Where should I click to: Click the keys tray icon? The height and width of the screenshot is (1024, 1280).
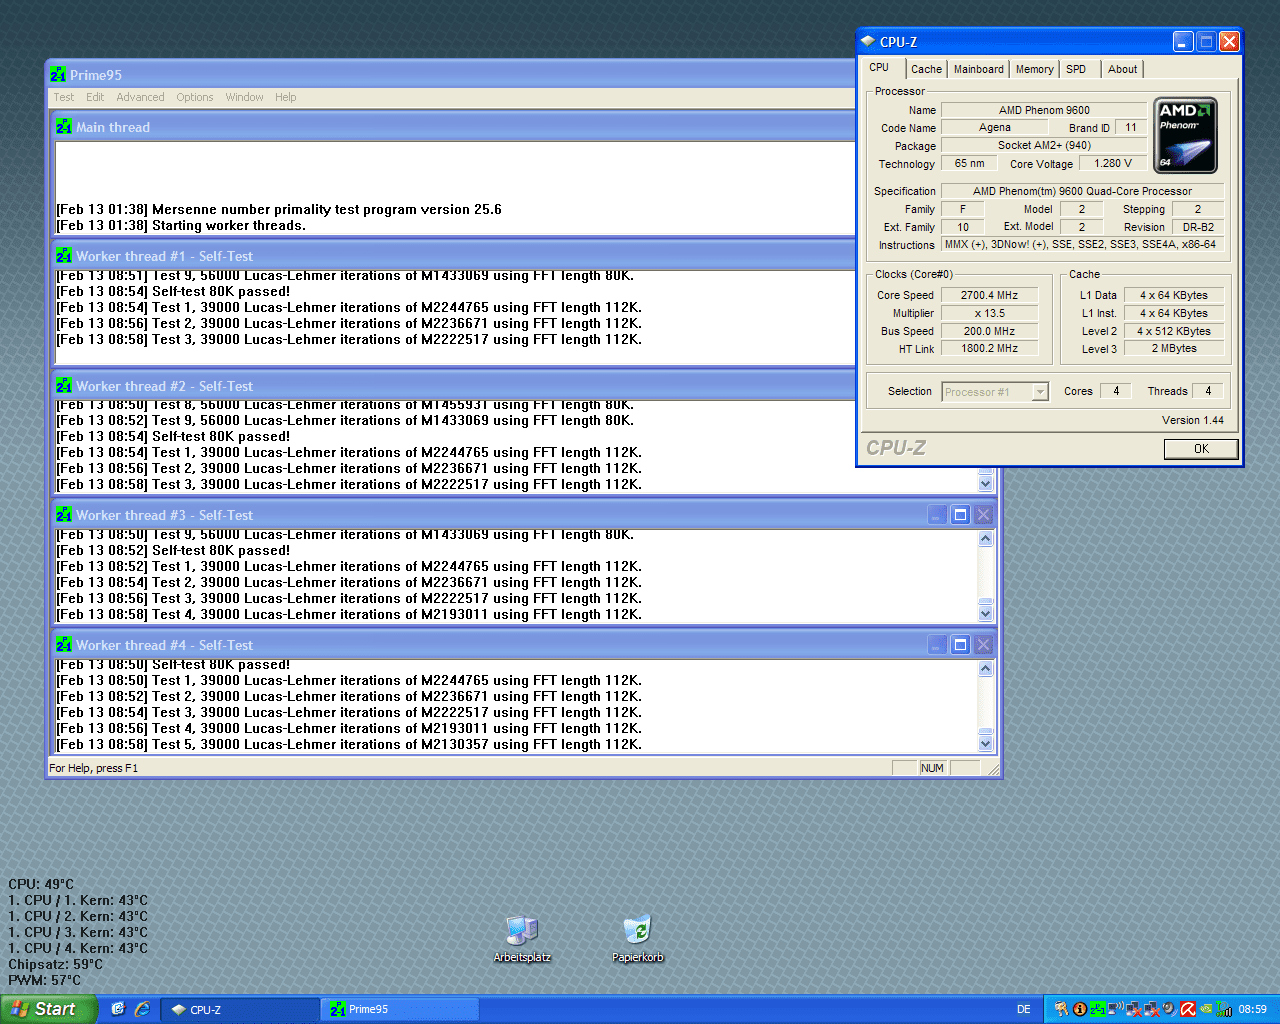(x=1062, y=1009)
